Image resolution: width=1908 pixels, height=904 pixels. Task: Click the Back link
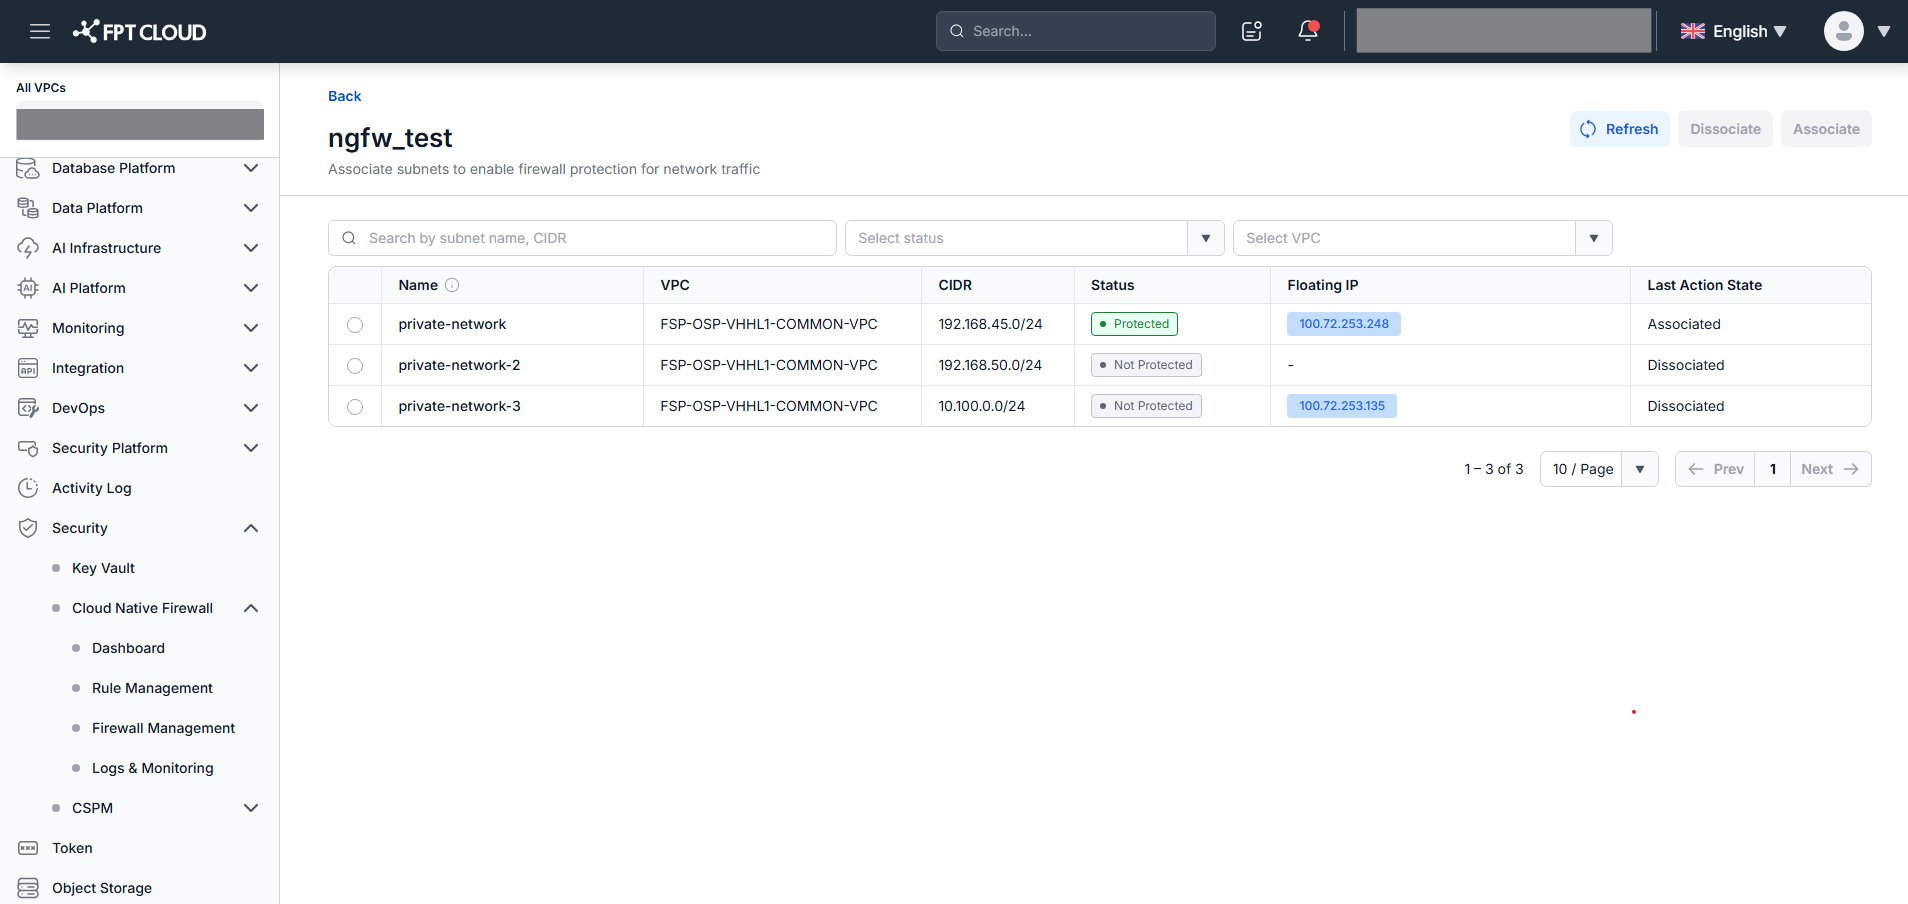(344, 96)
